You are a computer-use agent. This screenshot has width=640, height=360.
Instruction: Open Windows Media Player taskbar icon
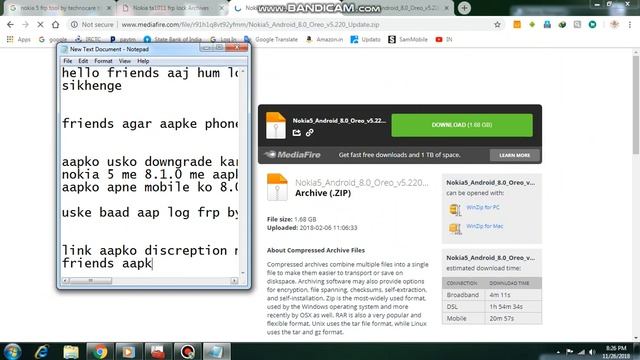(129, 351)
